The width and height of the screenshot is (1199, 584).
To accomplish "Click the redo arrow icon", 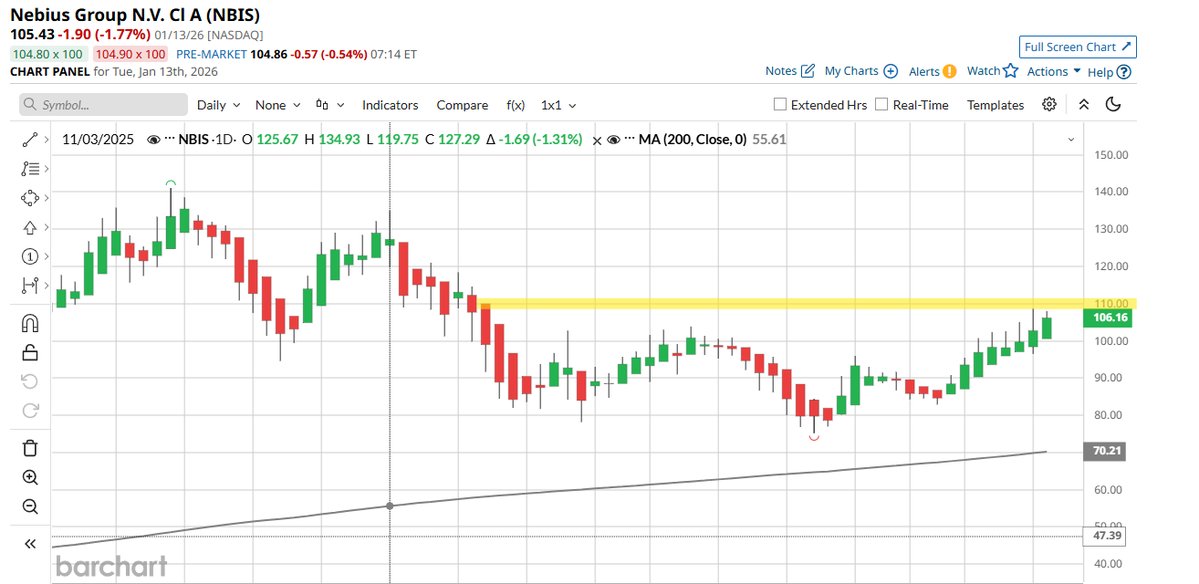I will point(30,410).
